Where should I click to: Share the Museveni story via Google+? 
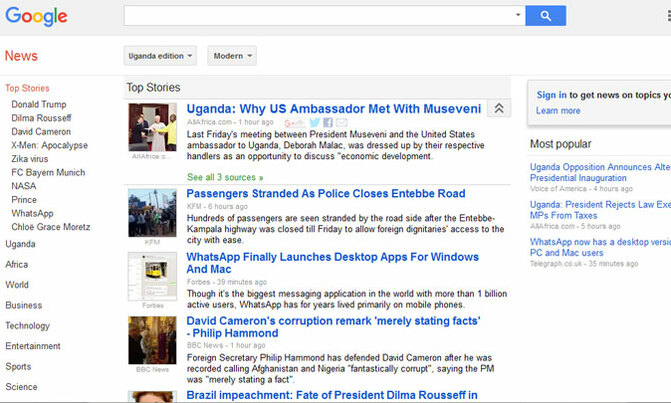(x=294, y=123)
